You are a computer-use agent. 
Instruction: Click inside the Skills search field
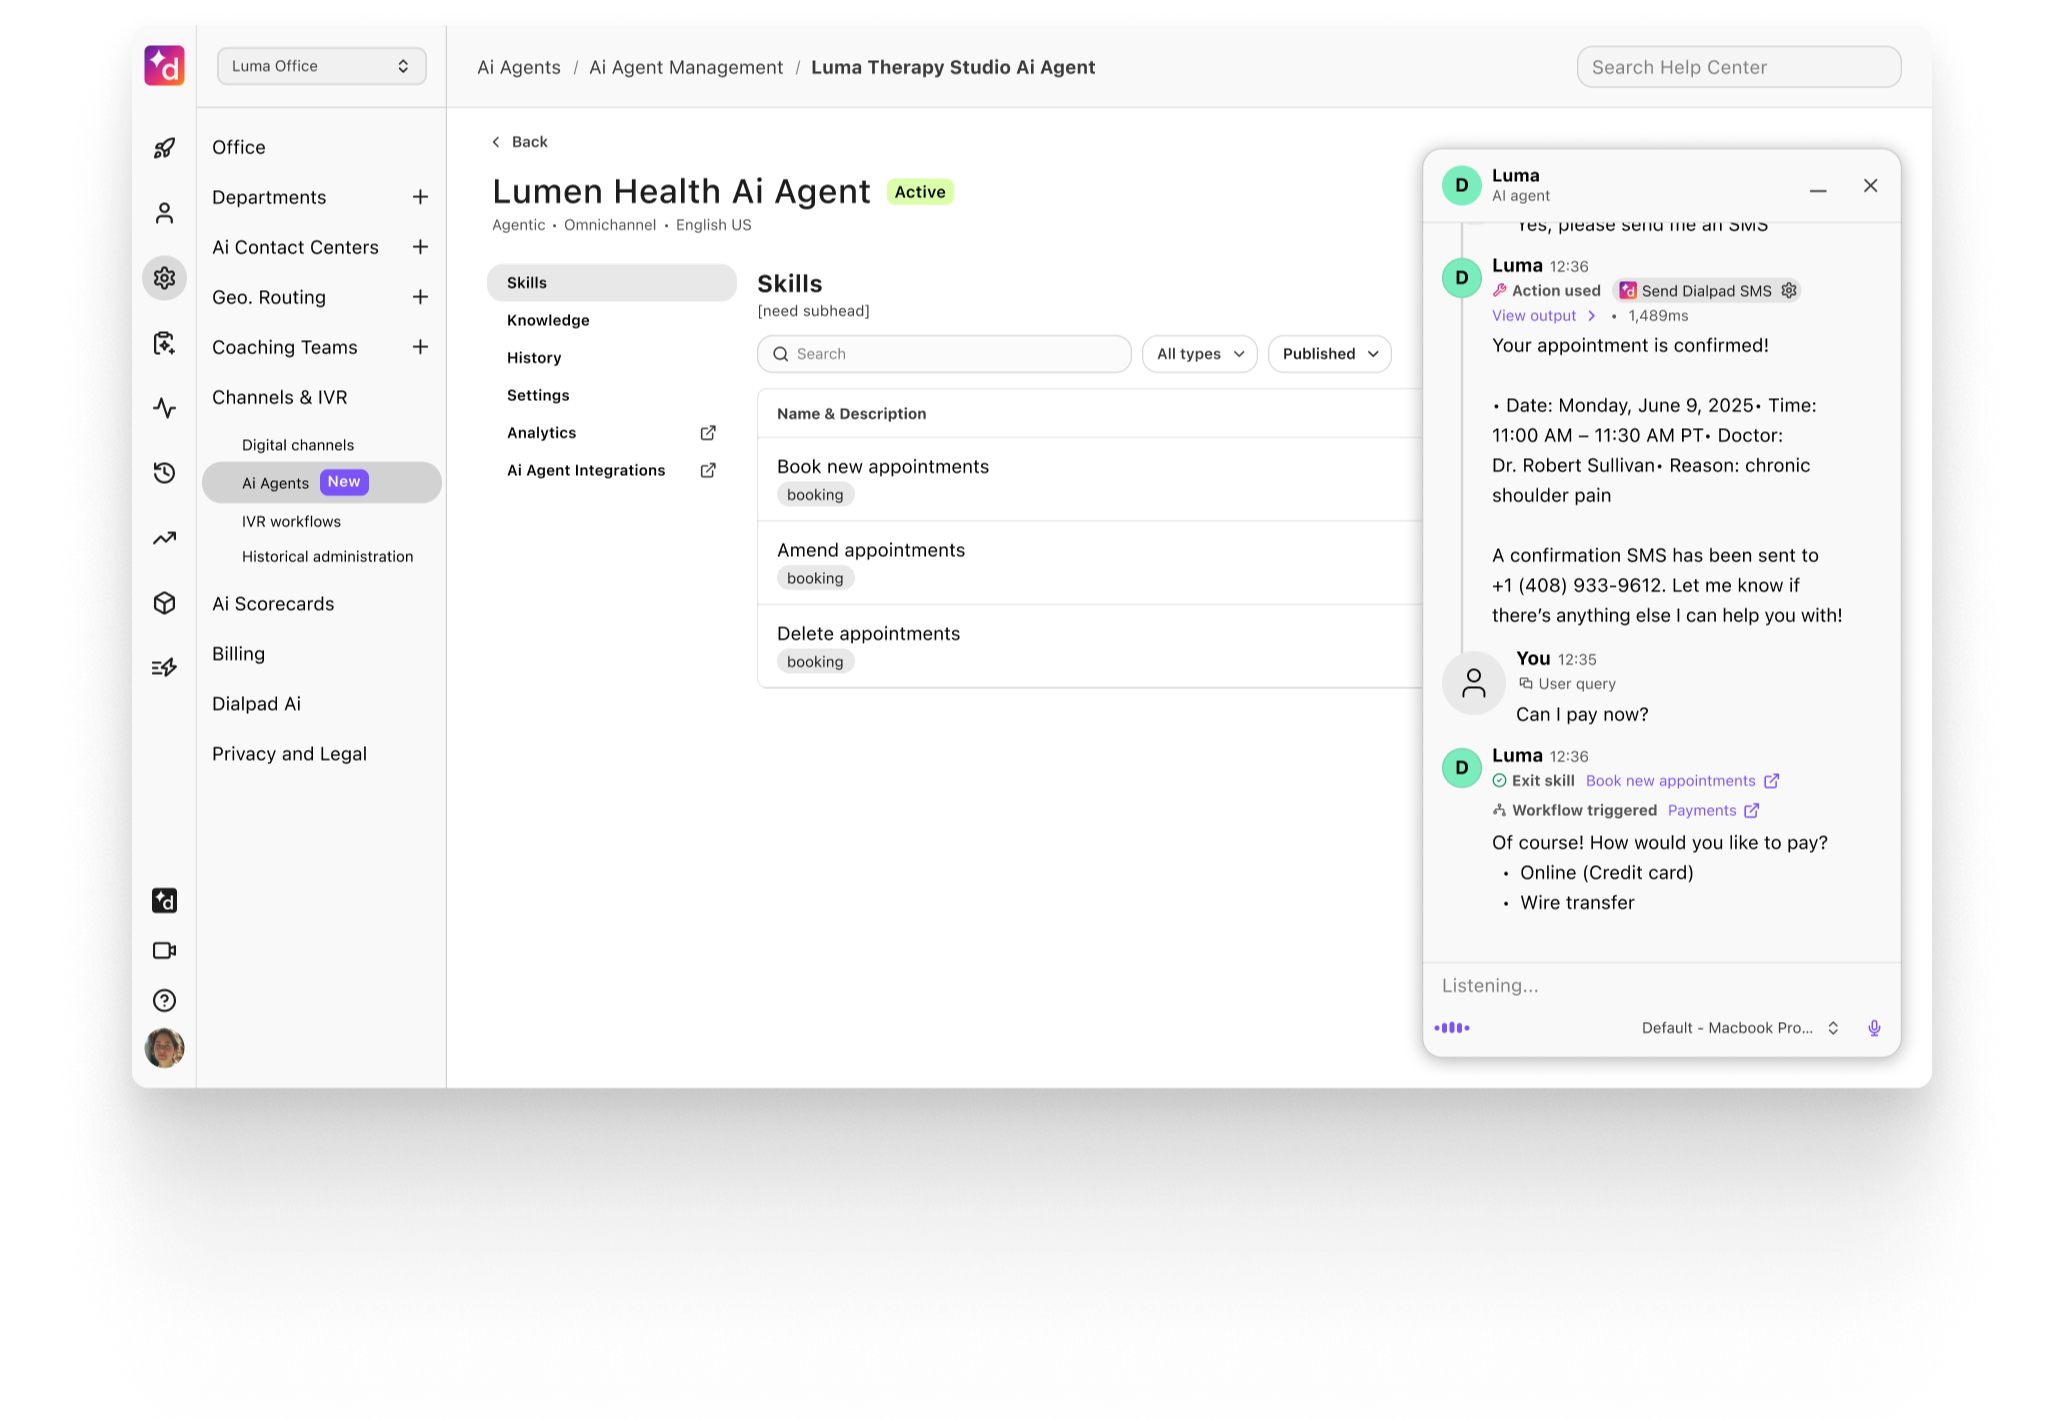click(944, 353)
